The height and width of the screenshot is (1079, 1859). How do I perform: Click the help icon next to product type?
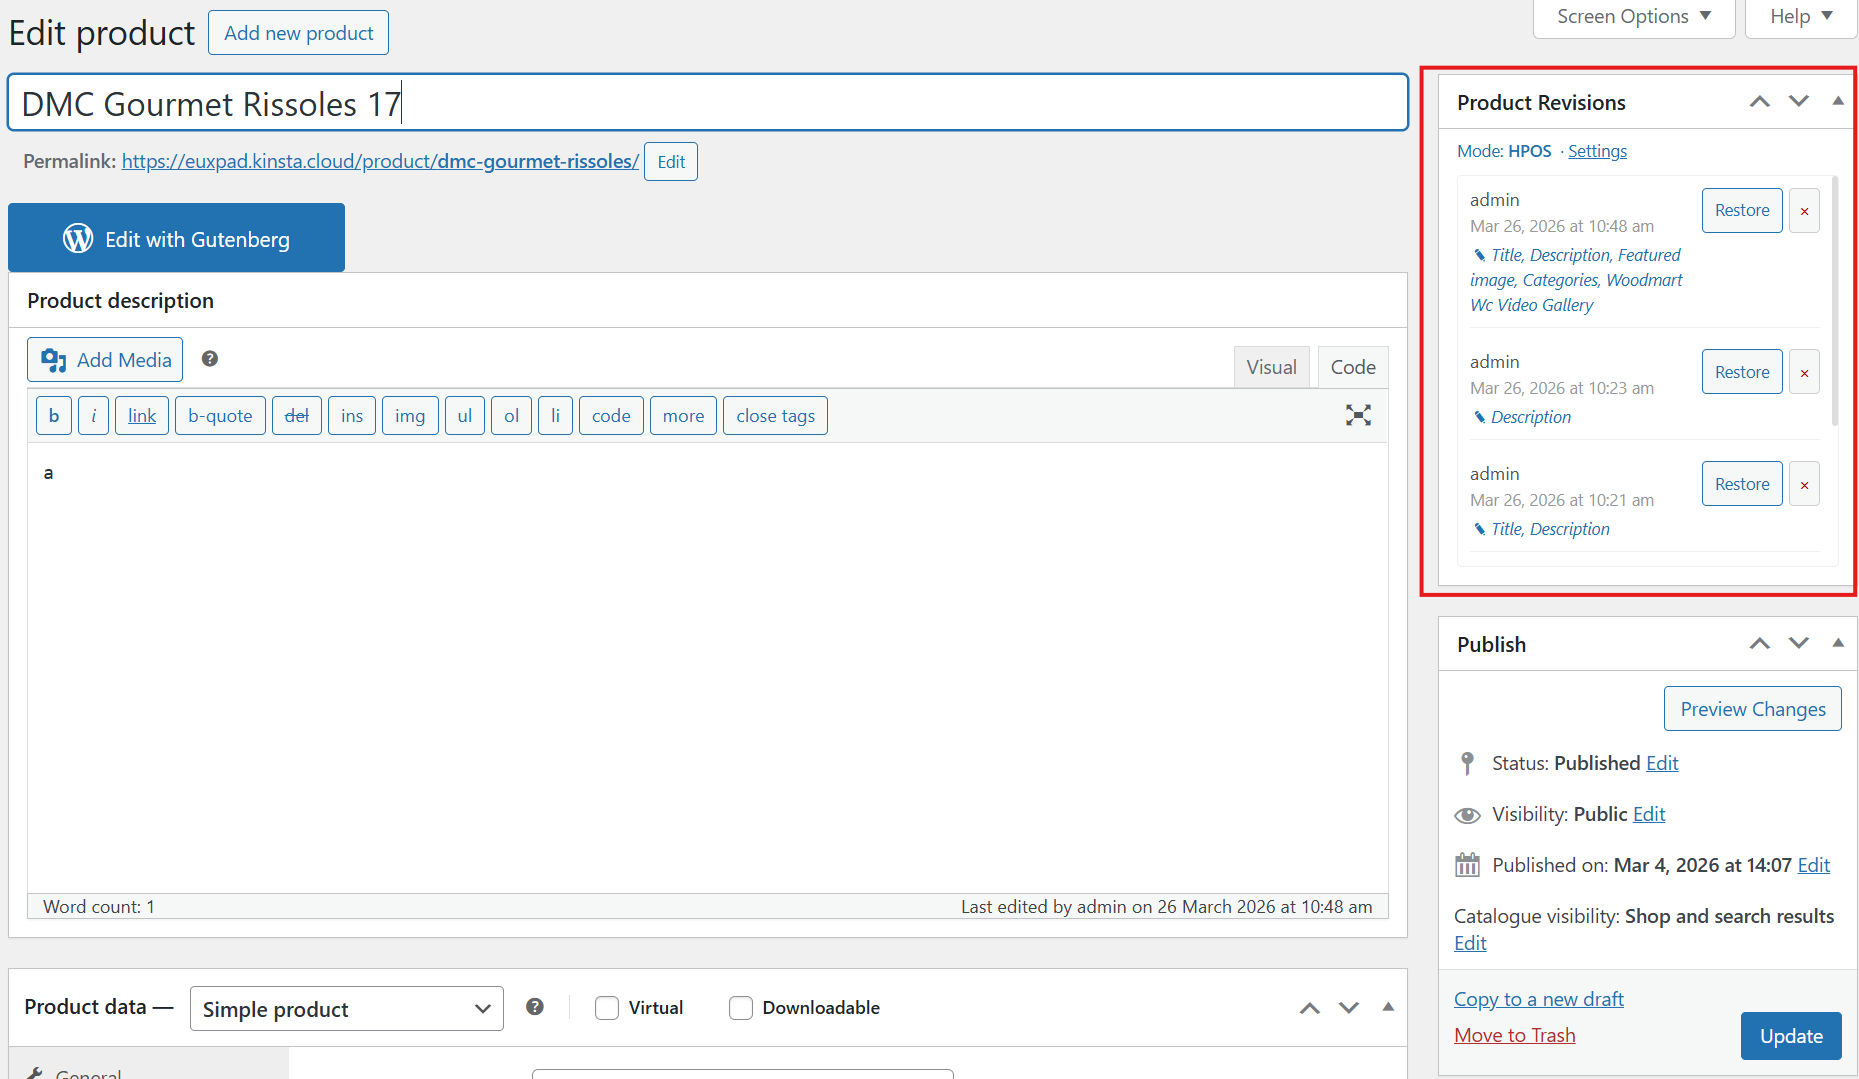535,1007
